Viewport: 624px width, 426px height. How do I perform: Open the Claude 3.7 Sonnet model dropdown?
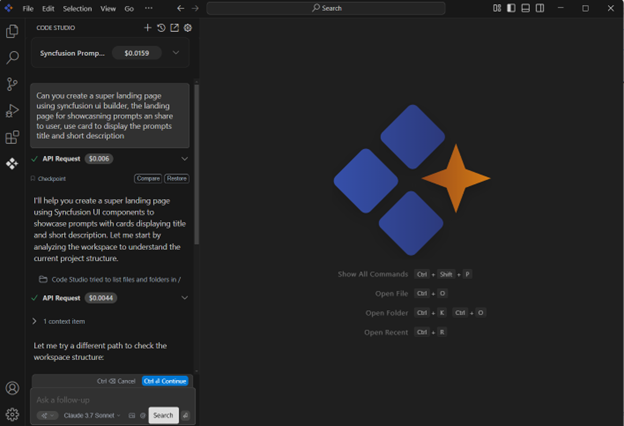point(92,415)
